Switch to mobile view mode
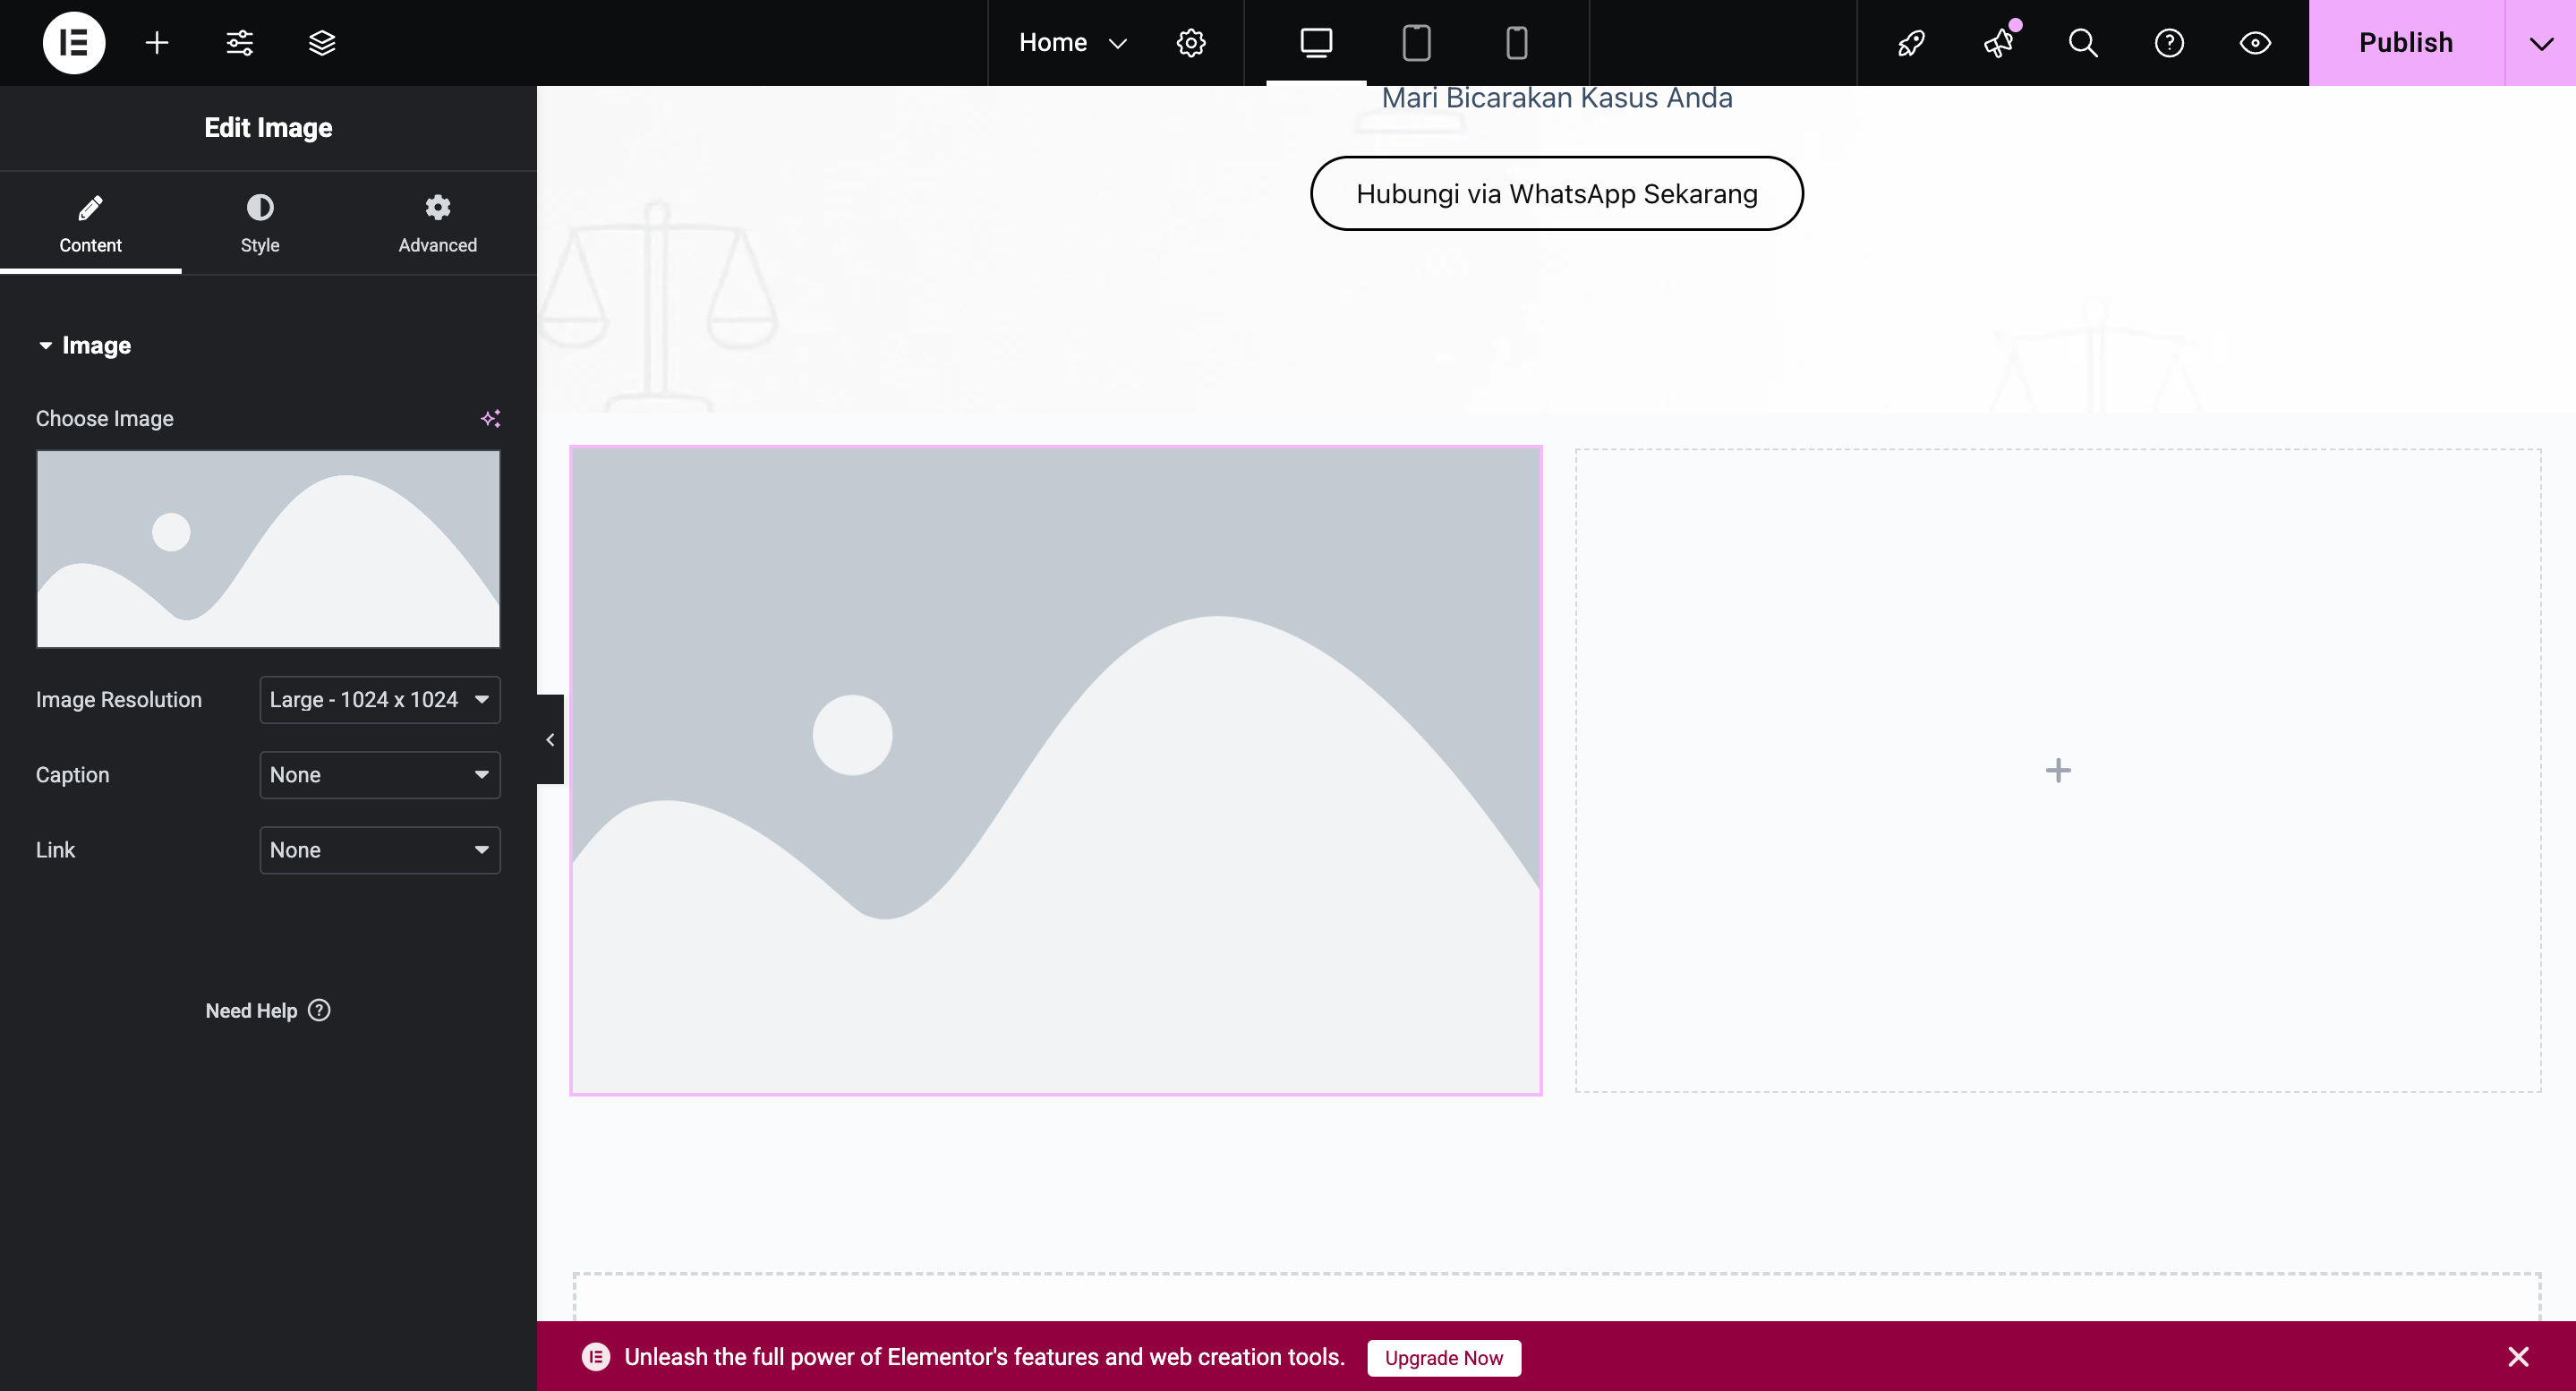Viewport: 2576px width, 1391px height. 1516,43
